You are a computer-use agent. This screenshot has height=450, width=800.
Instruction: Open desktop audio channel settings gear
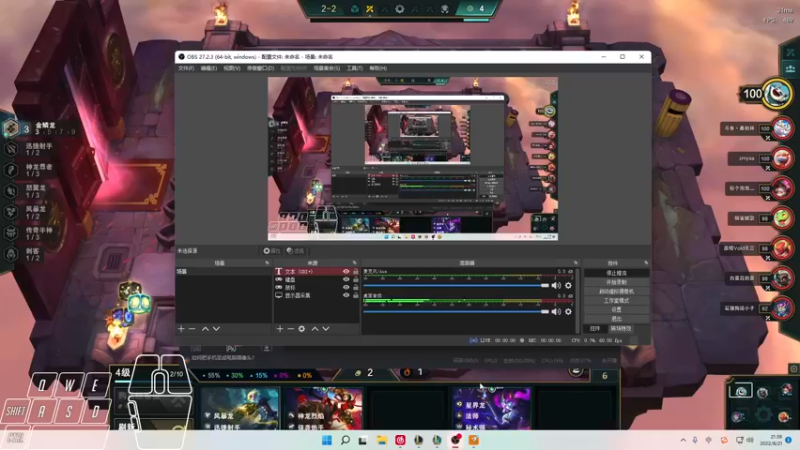coord(568,311)
